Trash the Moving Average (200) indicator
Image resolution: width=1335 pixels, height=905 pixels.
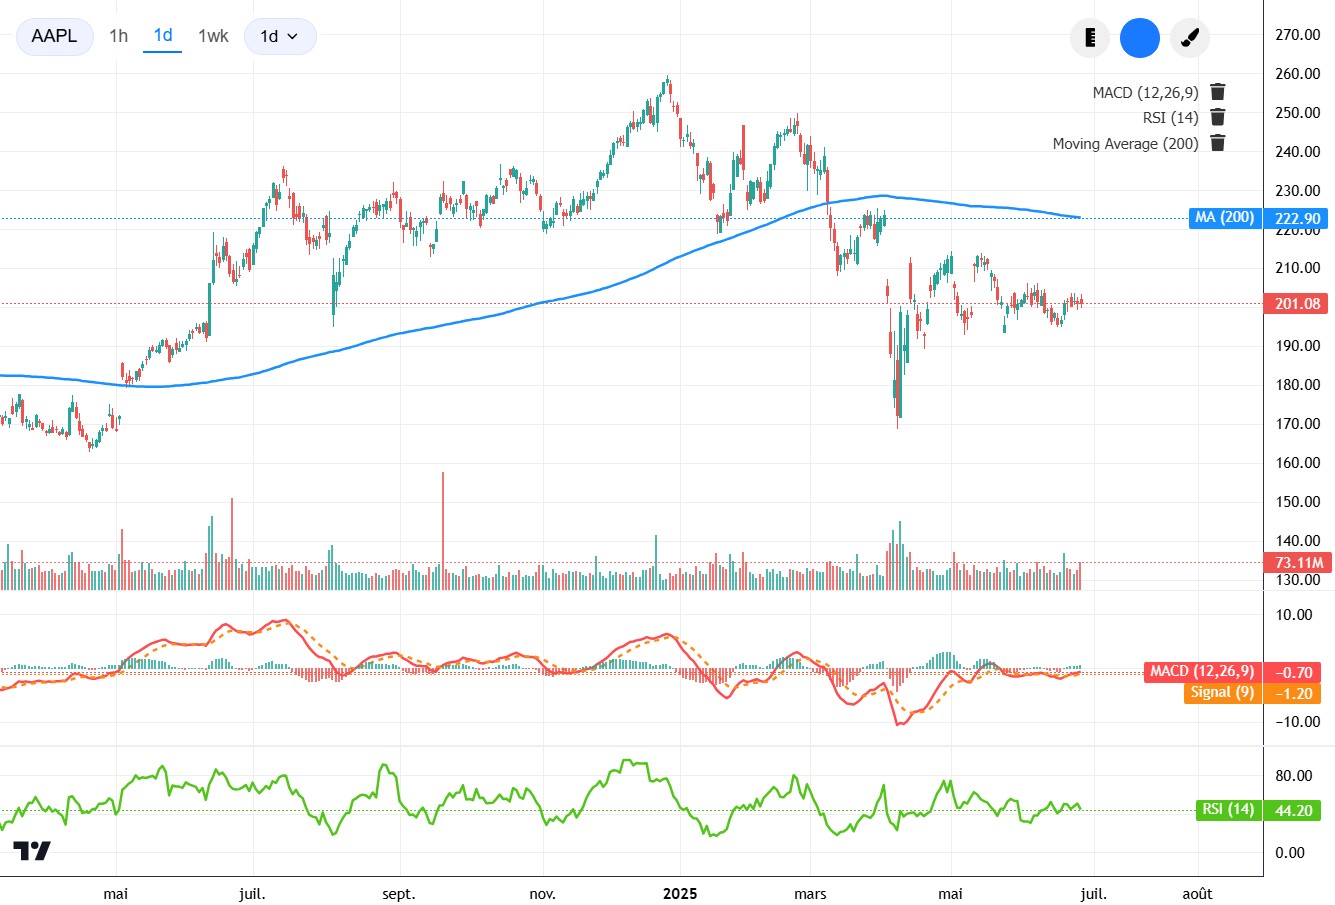[1218, 143]
